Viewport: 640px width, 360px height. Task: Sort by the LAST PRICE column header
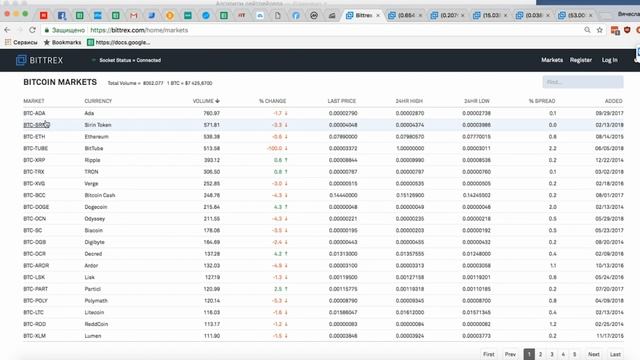pos(342,101)
